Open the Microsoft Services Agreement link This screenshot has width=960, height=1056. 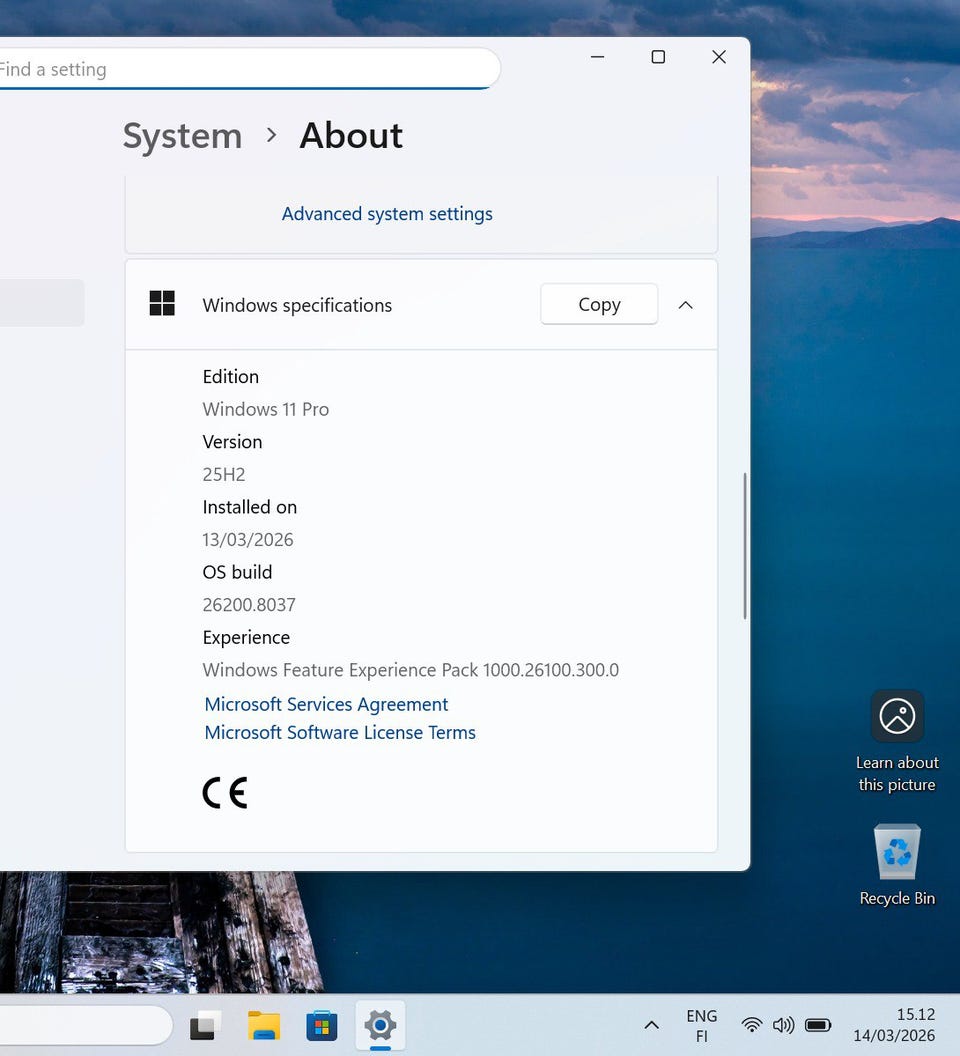tap(326, 704)
